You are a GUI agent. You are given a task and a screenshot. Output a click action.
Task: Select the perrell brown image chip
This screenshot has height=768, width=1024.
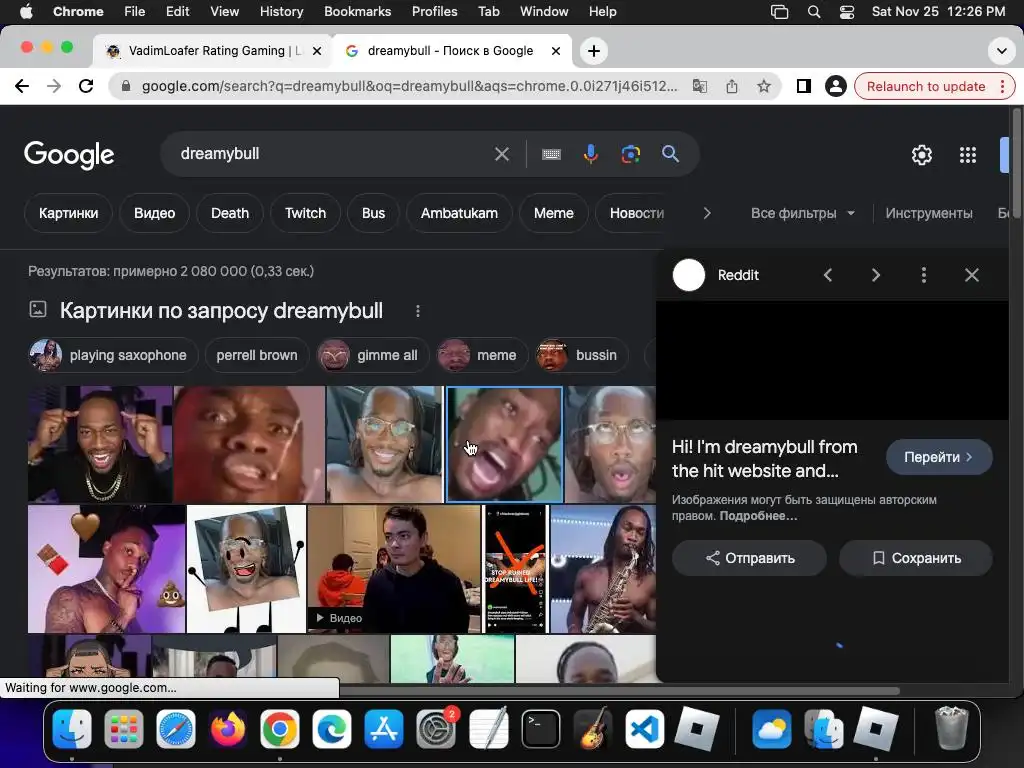257,355
